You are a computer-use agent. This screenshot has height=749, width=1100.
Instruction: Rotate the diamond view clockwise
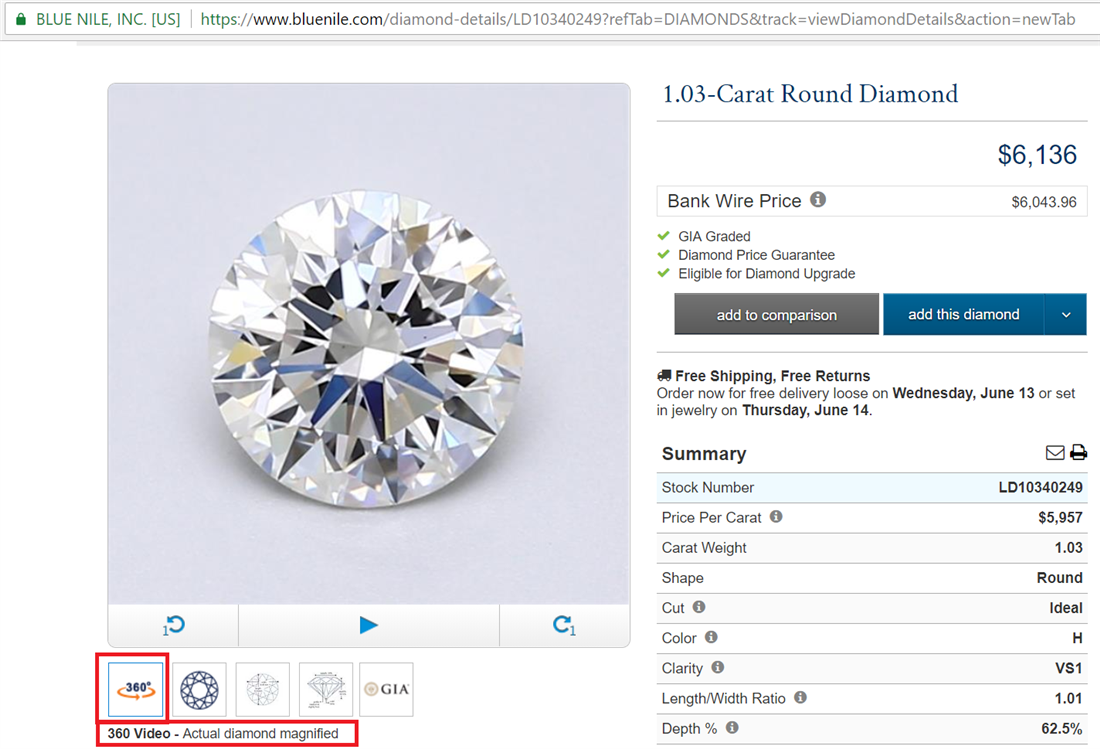point(564,624)
